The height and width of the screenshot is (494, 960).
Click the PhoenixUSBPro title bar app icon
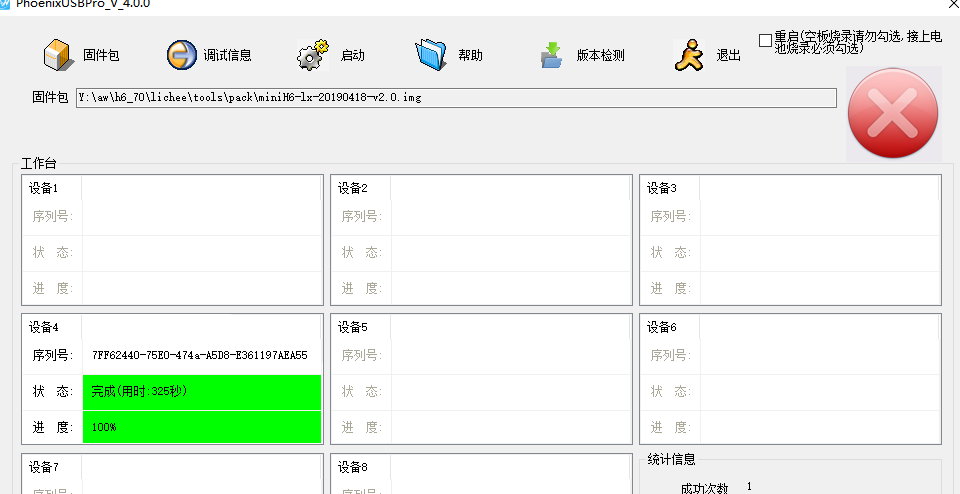(x=5, y=4)
